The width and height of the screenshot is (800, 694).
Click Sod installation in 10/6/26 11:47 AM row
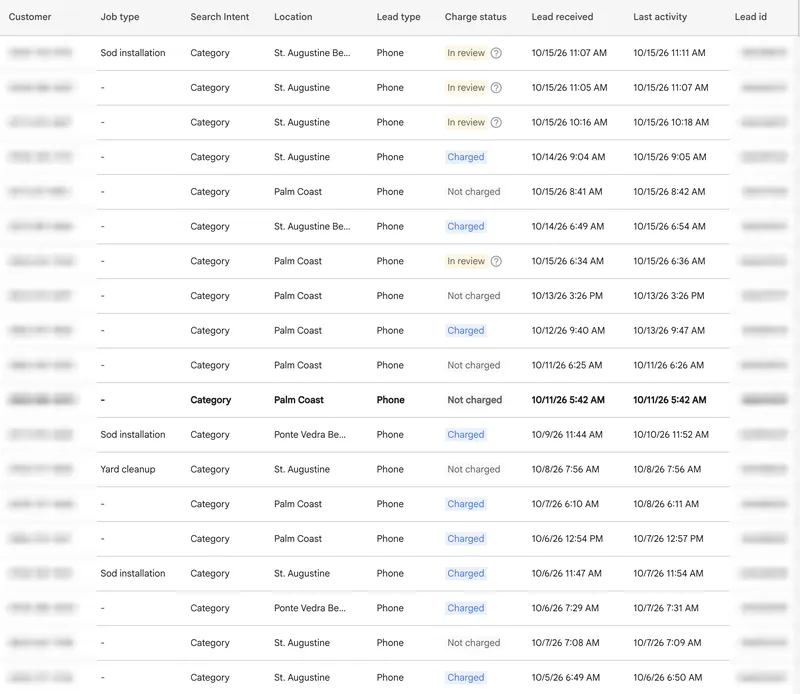pos(133,574)
